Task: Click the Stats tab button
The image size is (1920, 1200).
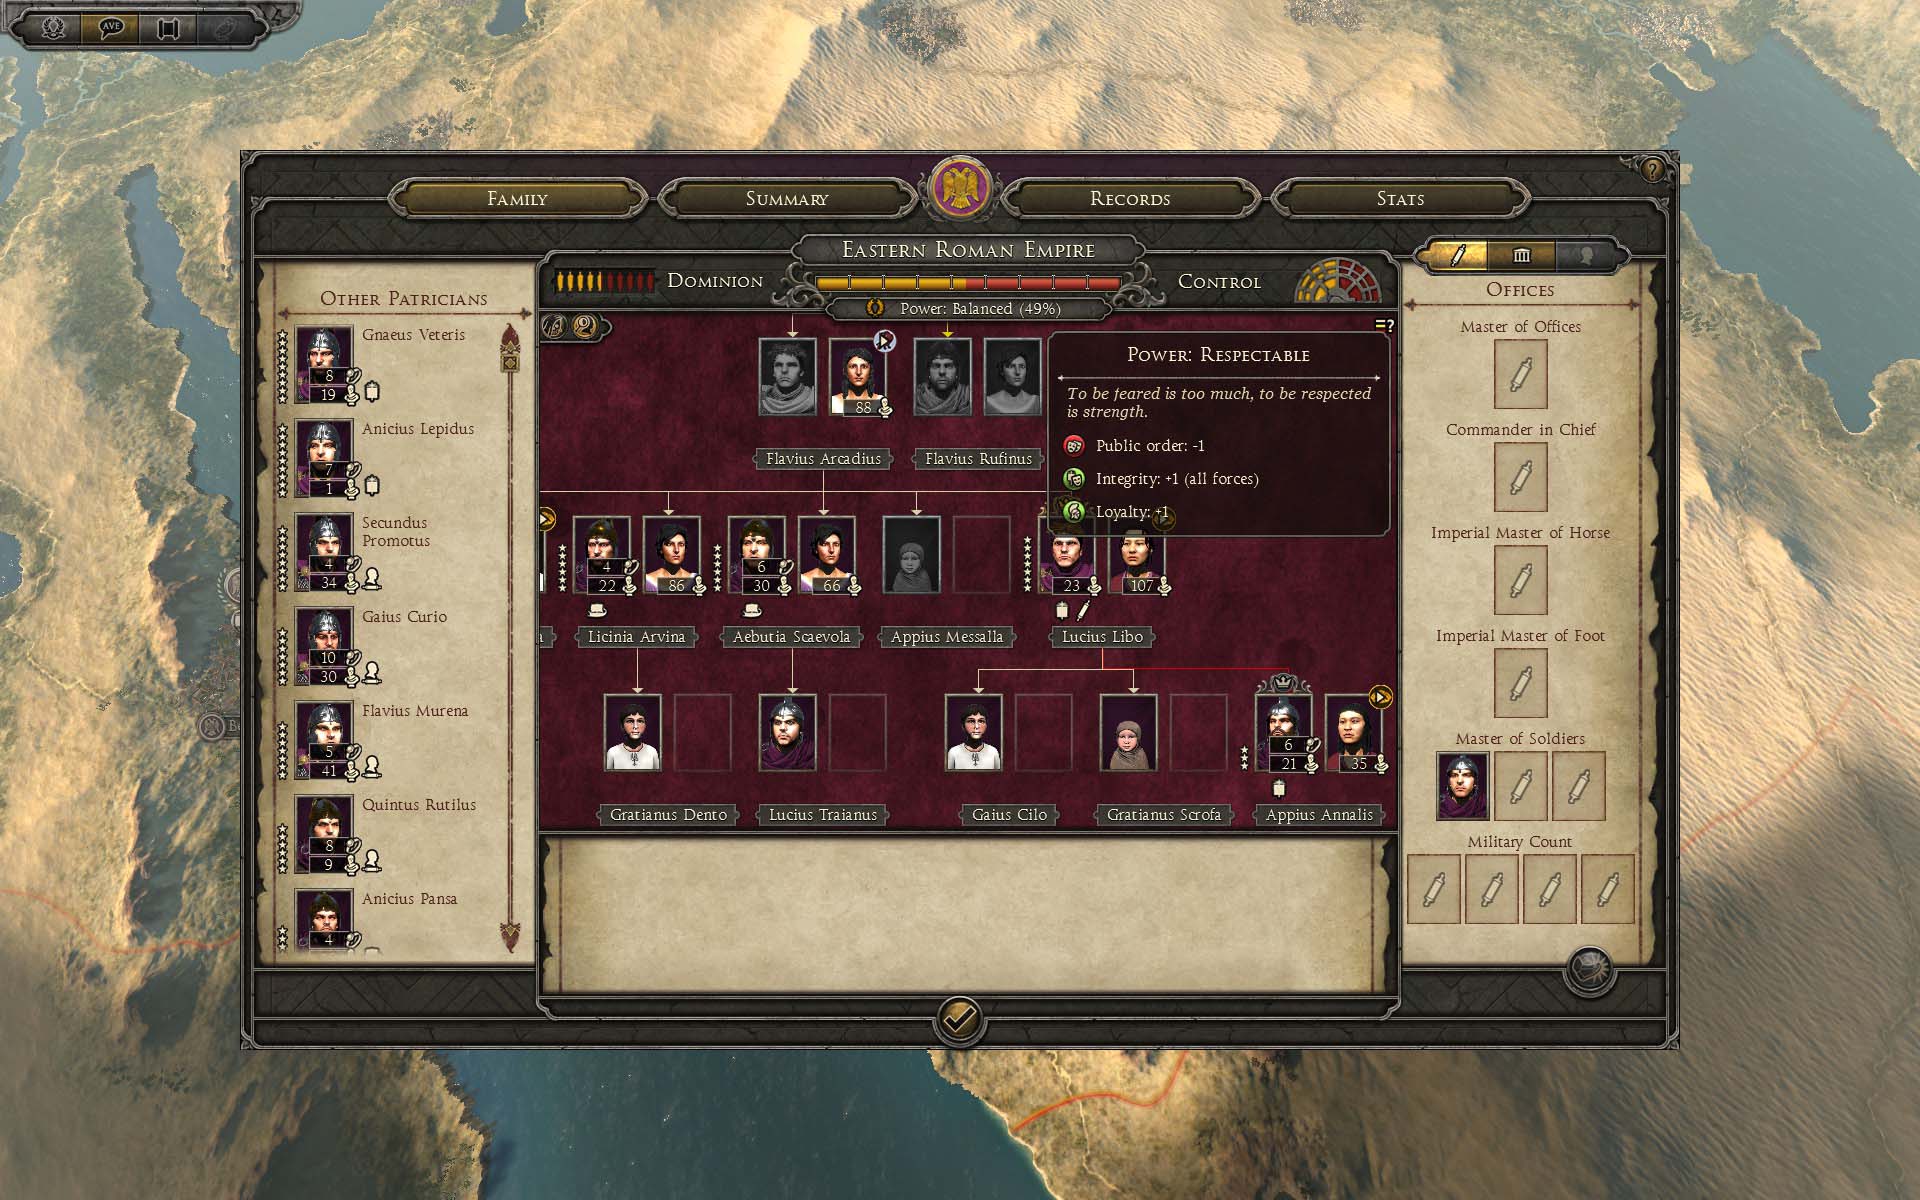Action: click(x=1400, y=199)
